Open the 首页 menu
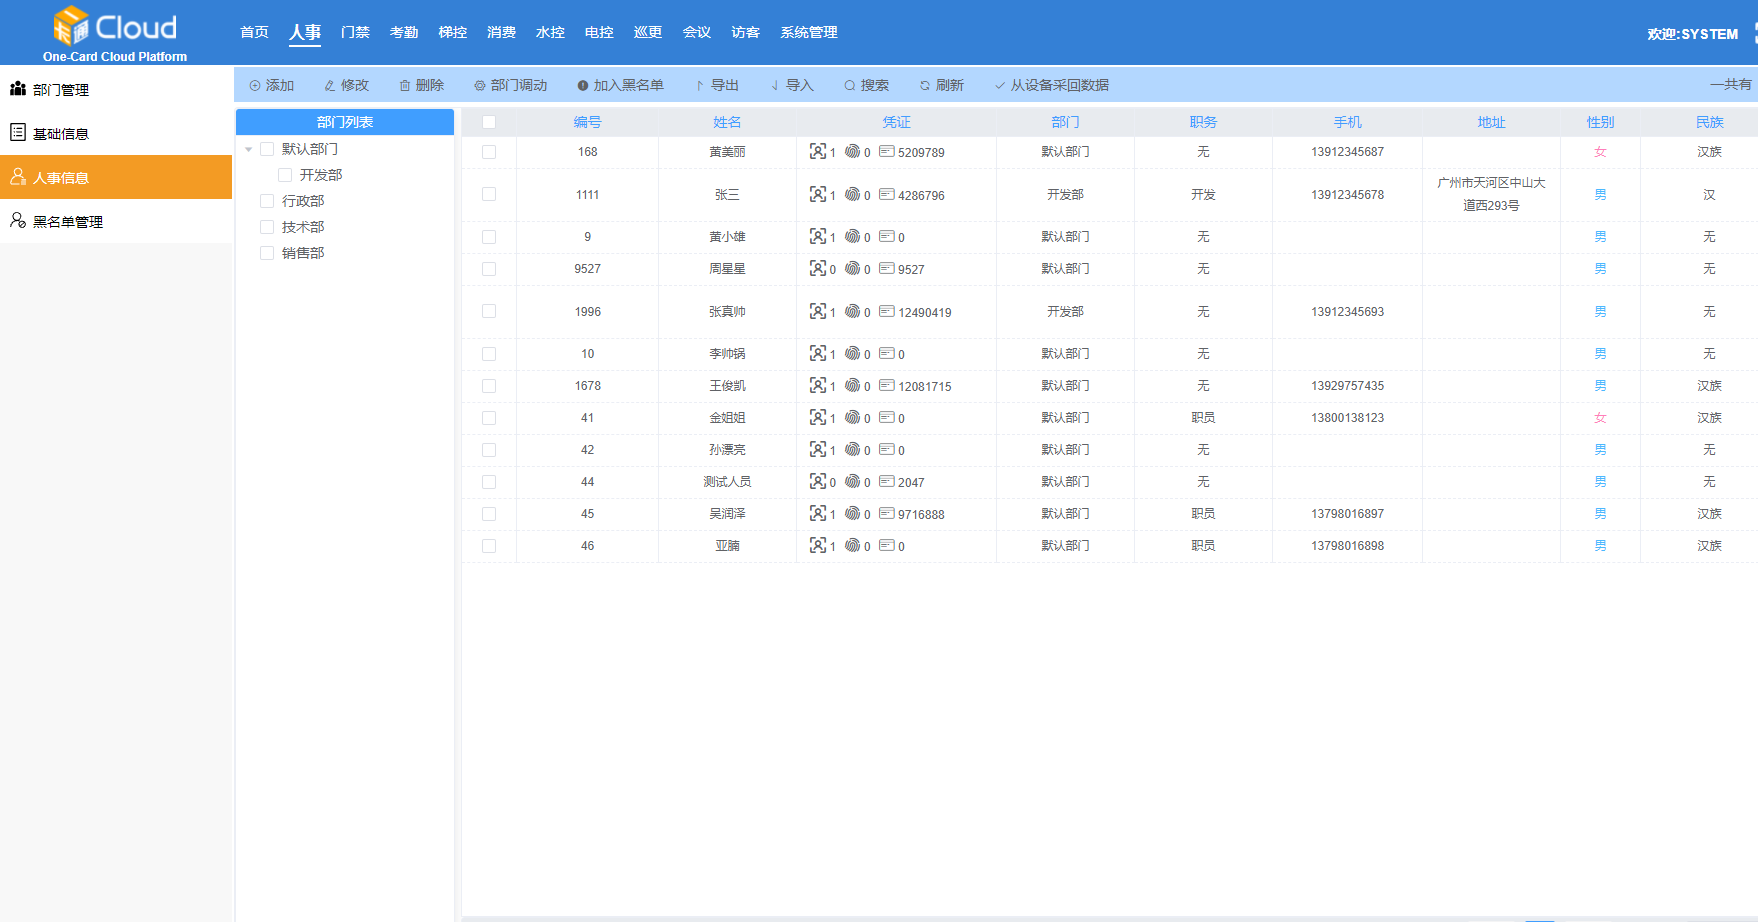The image size is (1758, 922). 255,32
